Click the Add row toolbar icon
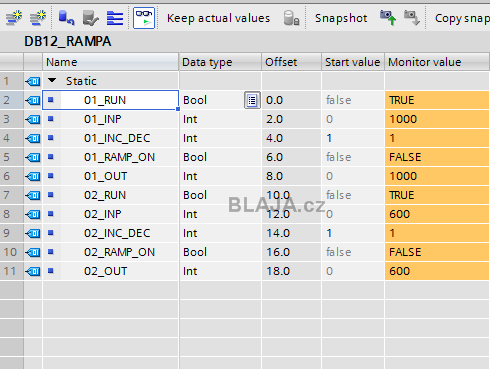Screen dimensions: 490x369 coord(38,18)
